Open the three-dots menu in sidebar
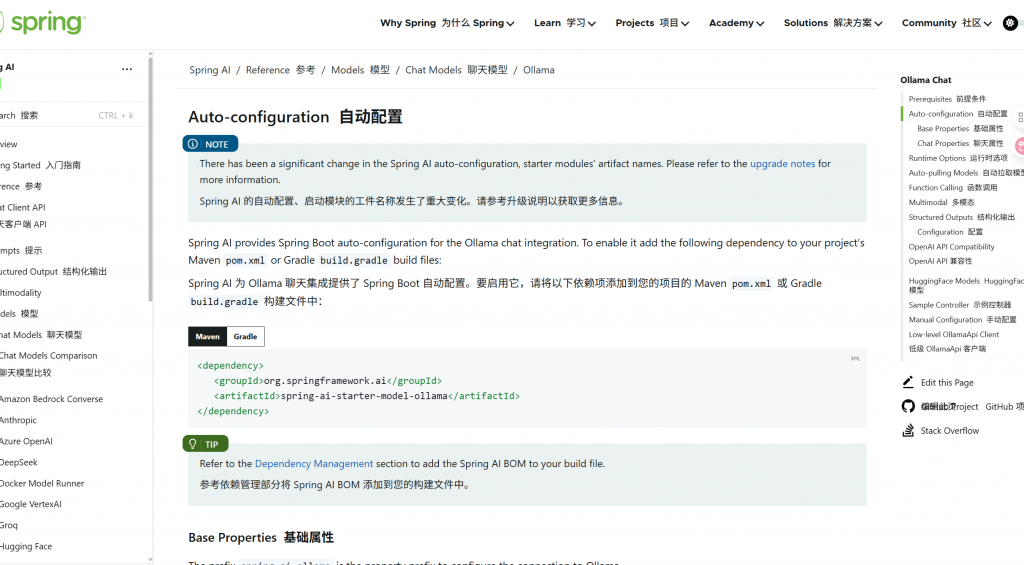This screenshot has width=1024, height=565. (127, 69)
